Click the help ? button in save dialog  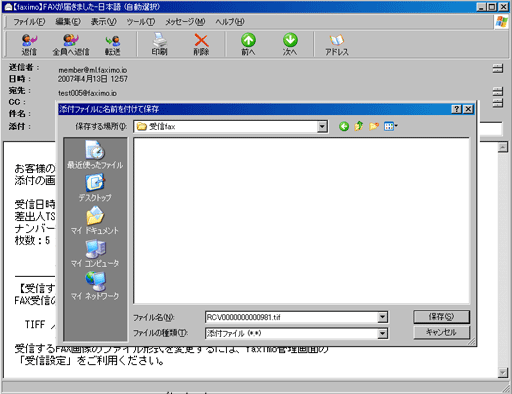pos(456,109)
